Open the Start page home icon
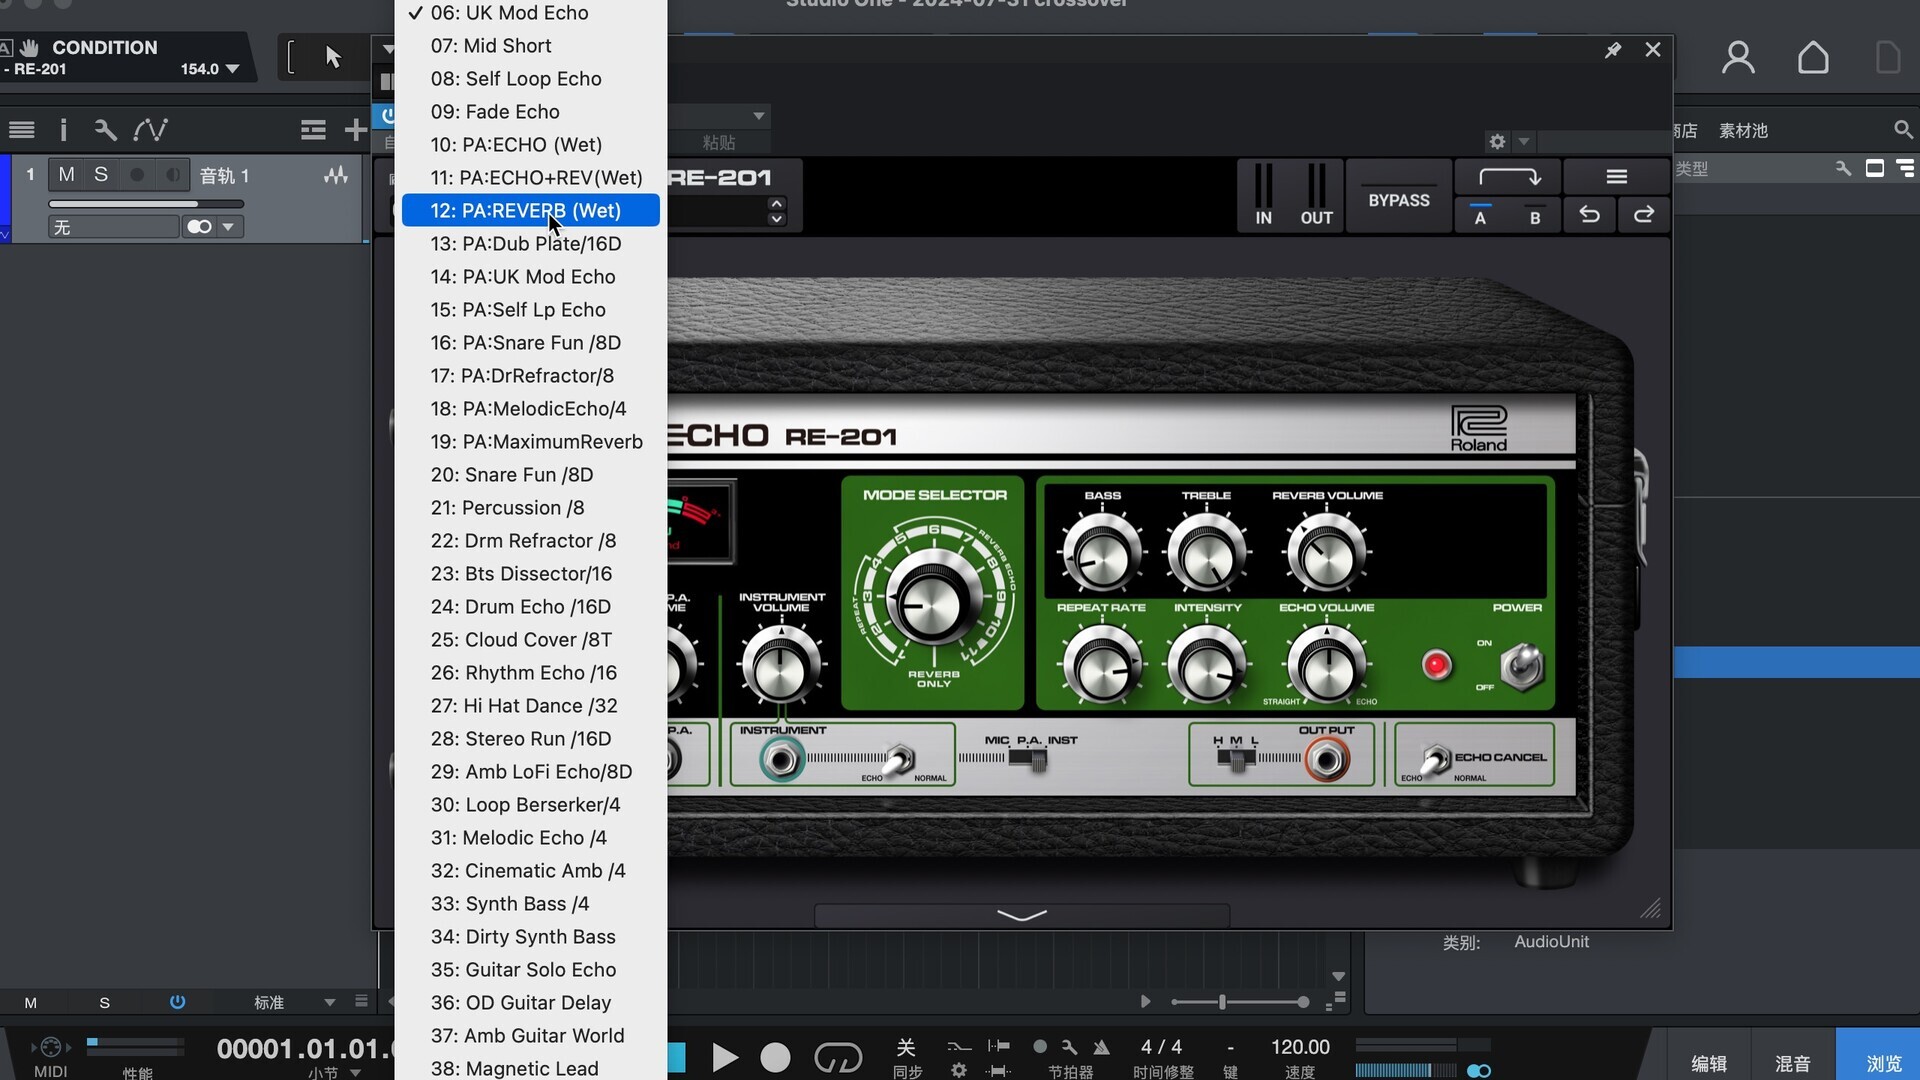This screenshot has width=1920, height=1080. point(1812,58)
